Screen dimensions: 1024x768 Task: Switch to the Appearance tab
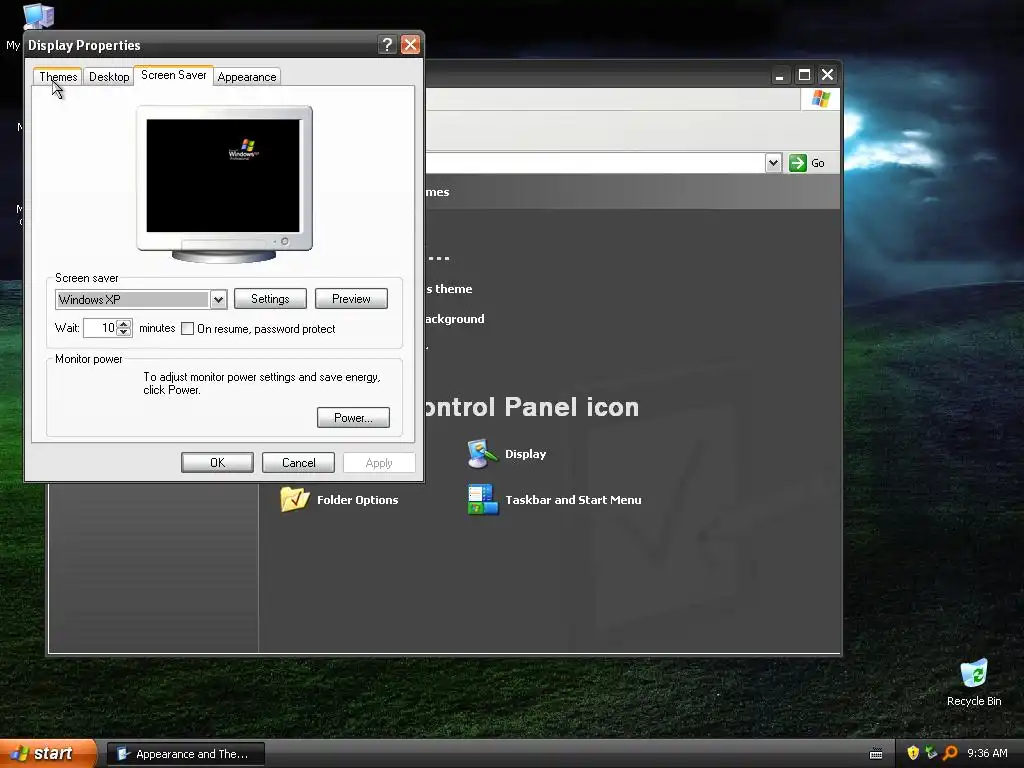(247, 76)
